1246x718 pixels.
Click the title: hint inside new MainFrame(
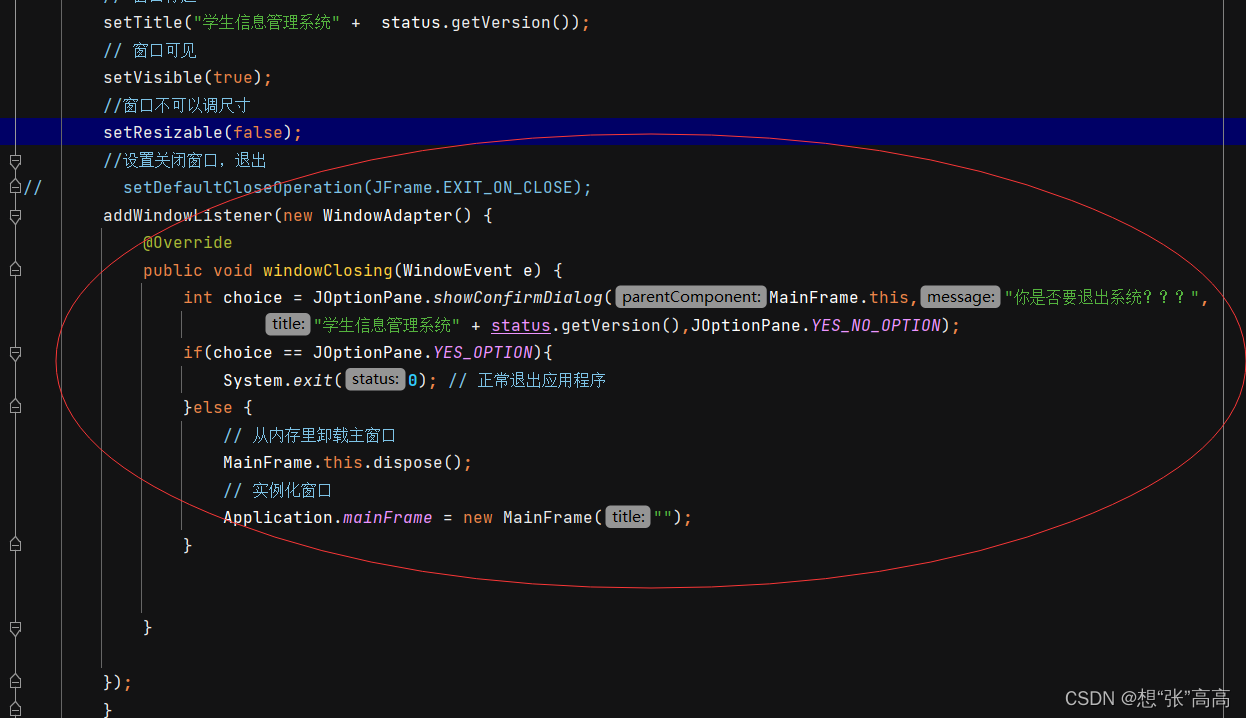point(628,517)
